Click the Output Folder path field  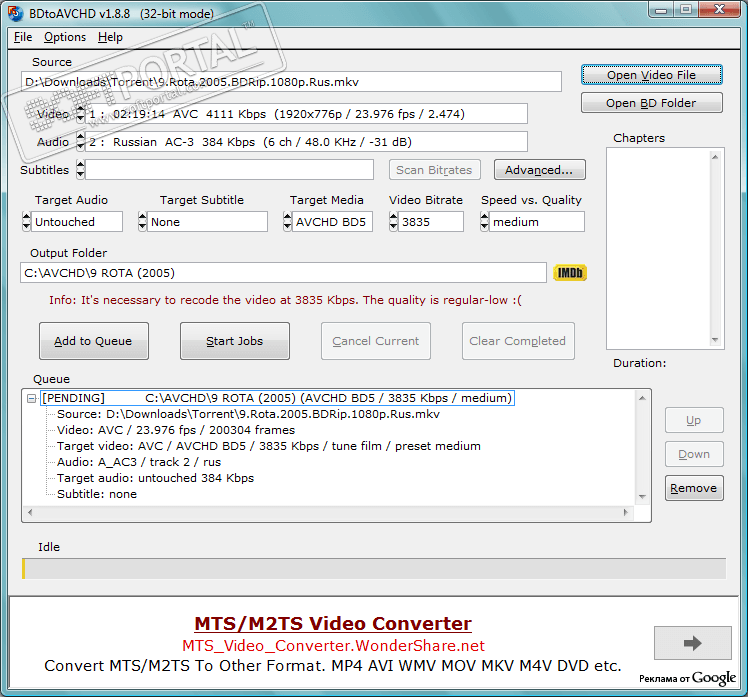(x=283, y=273)
